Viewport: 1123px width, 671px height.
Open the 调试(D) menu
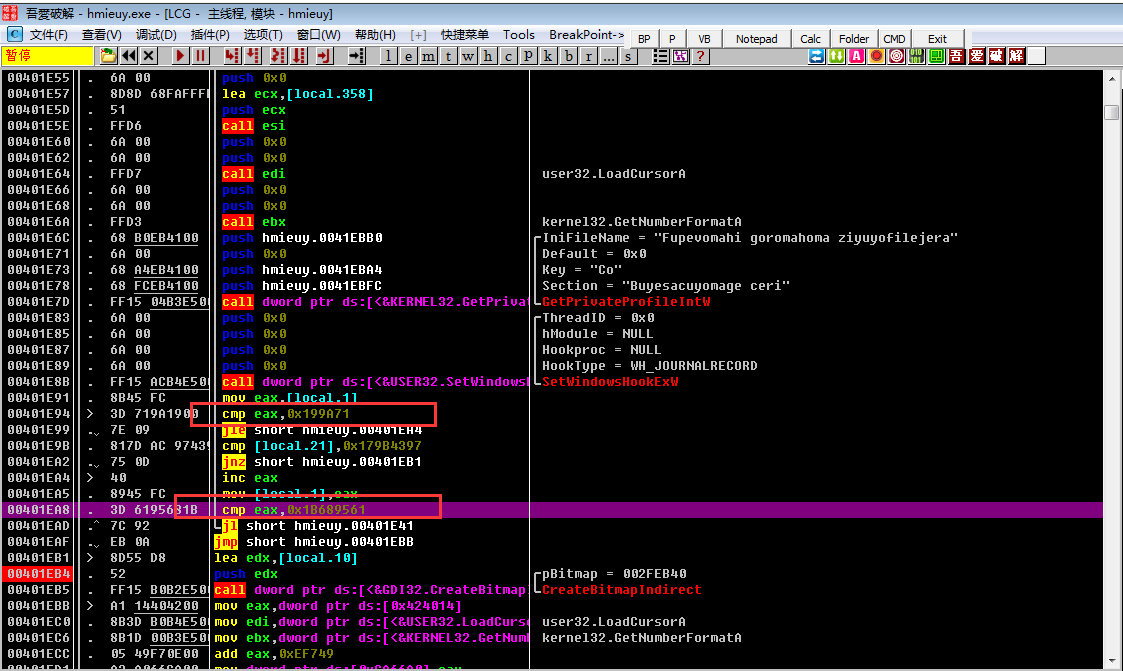pyautogui.click(x=156, y=35)
